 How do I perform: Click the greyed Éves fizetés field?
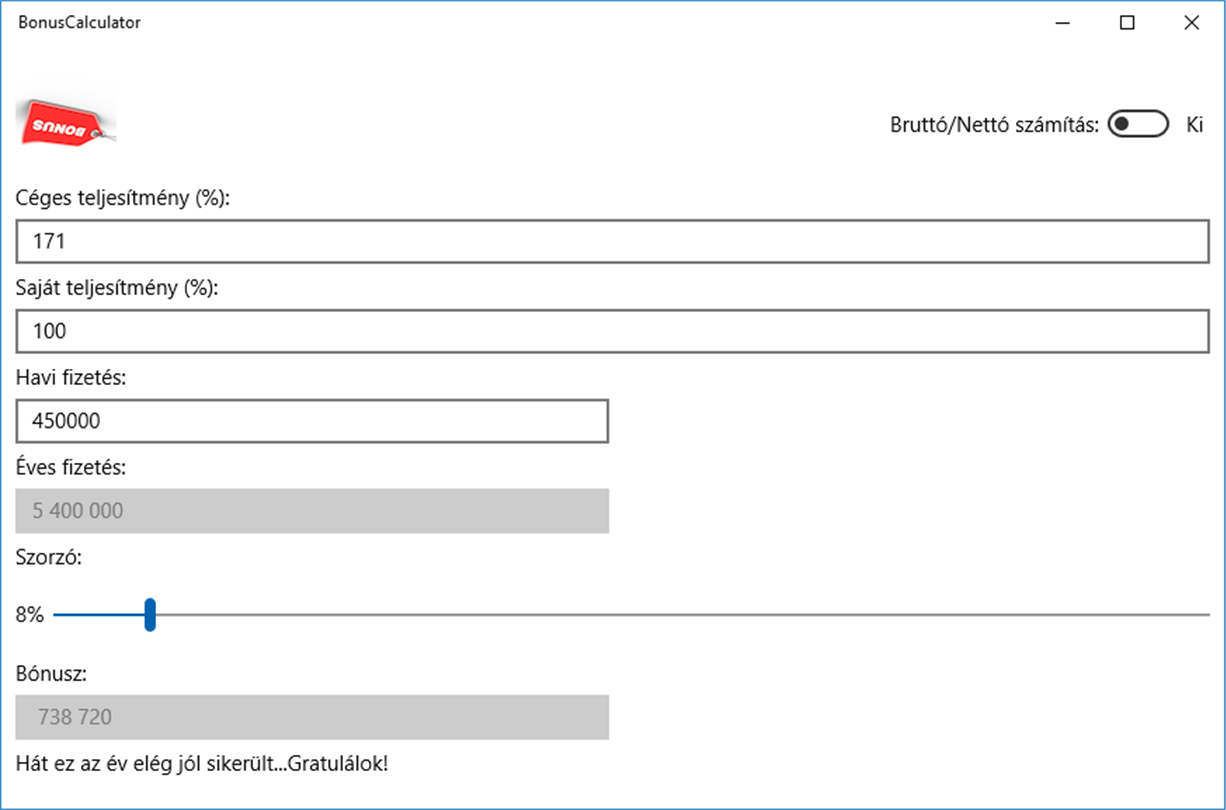point(312,511)
